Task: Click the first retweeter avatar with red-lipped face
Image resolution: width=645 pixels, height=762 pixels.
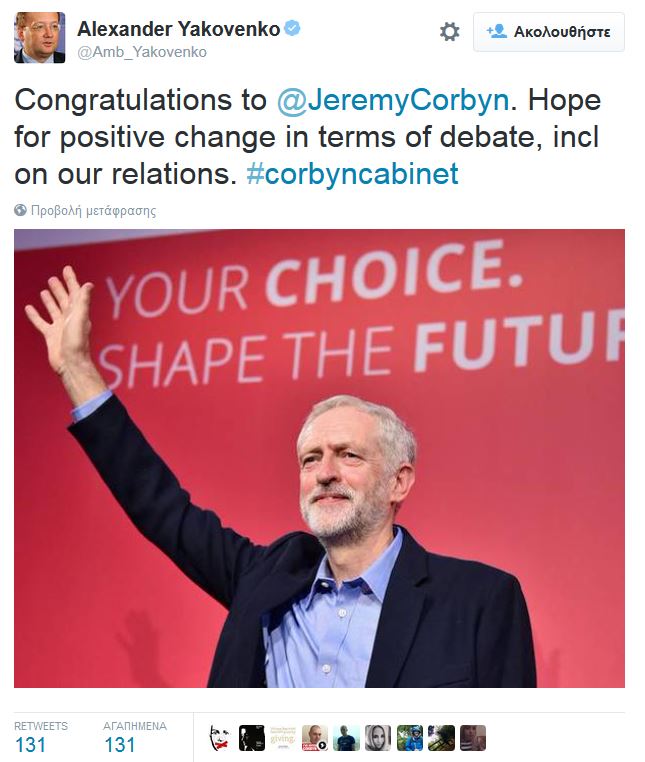Action: (221, 738)
